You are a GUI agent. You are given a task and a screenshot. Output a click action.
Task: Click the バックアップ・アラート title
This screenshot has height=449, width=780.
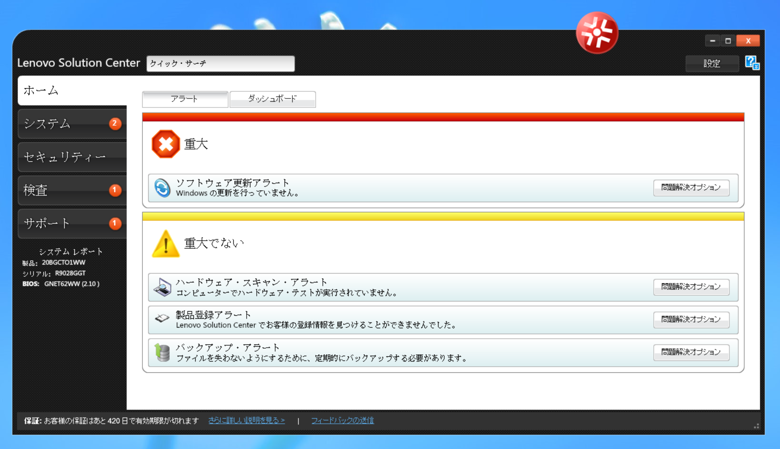click(x=228, y=347)
